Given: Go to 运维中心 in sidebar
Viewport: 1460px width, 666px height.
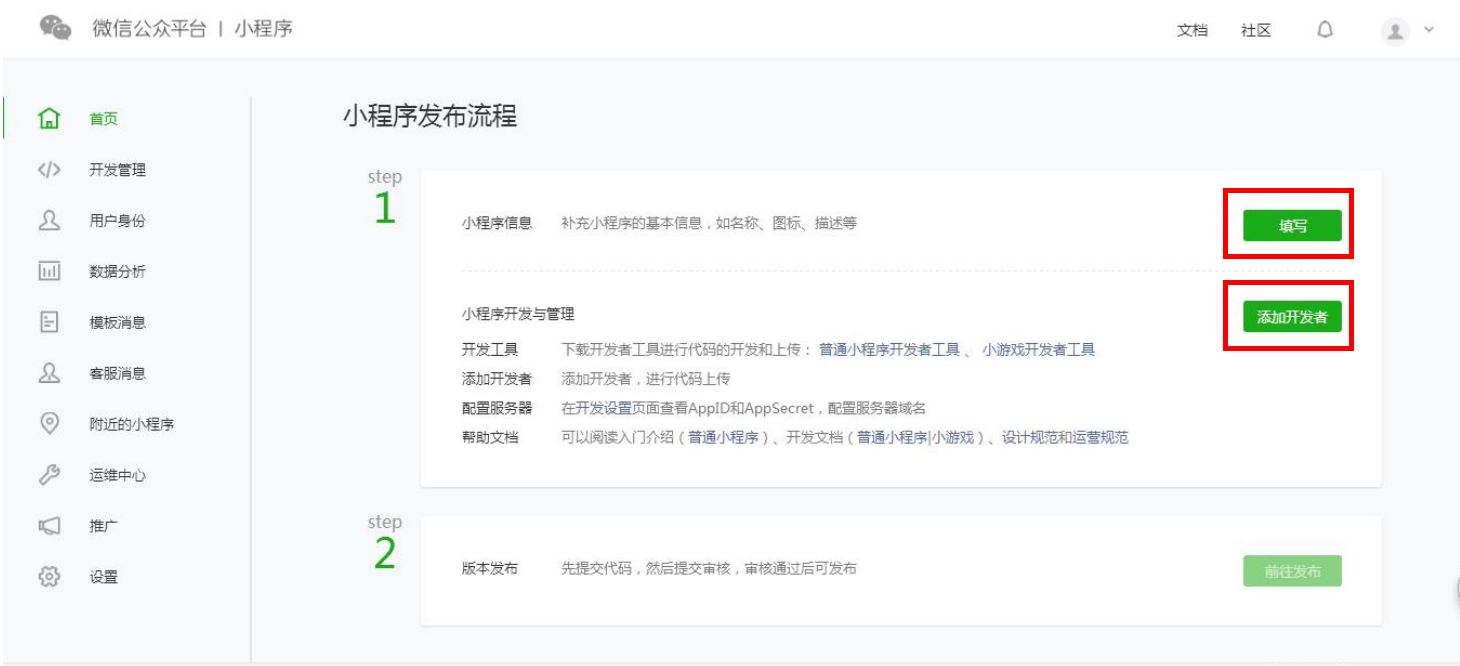Looking at the screenshot, I should coord(117,476).
